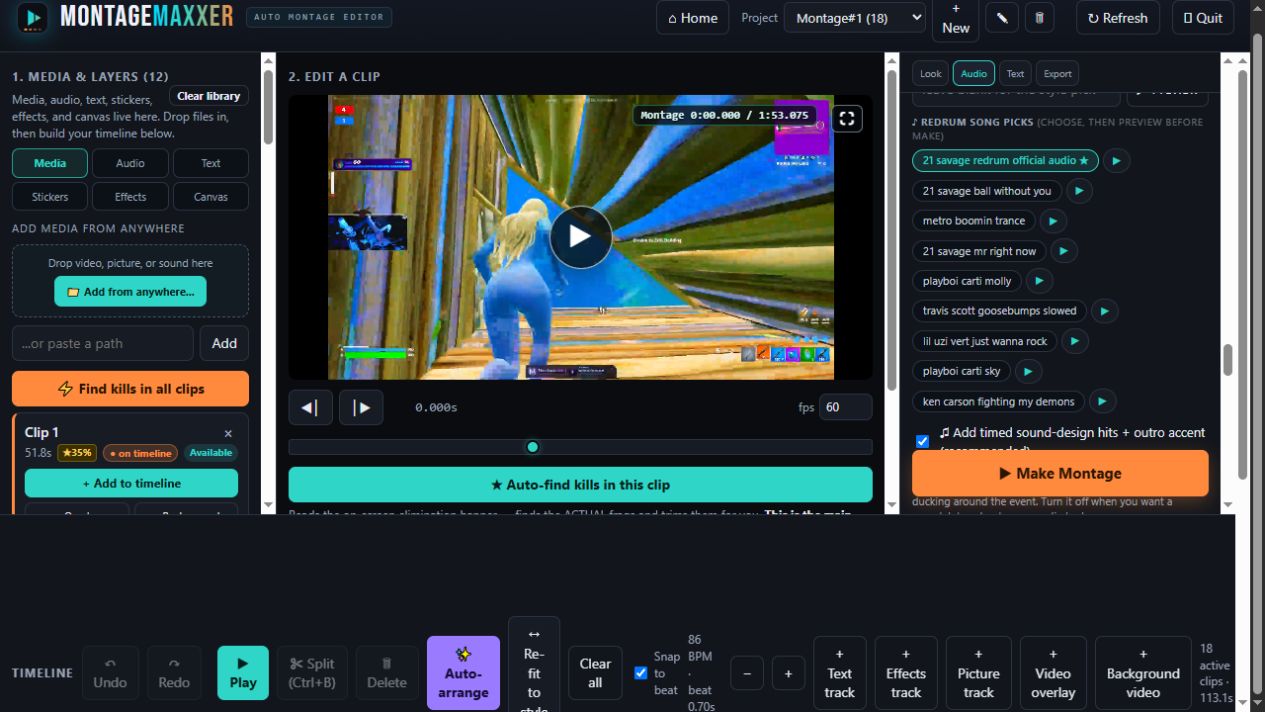Click Split (Ctrl+B) scissors button
Viewport: 1265px width, 712px height.
312,673
